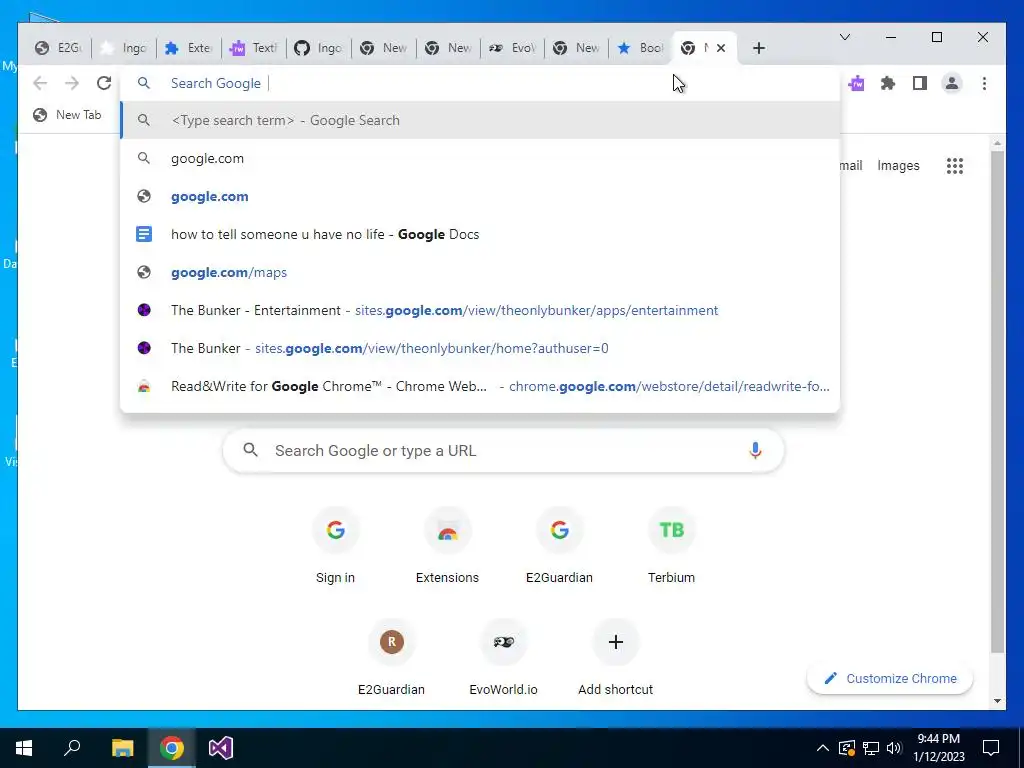Screen dimensions: 1024x768
Task: Open the Extensions puzzle-piece menu
Action: point(888,83)
